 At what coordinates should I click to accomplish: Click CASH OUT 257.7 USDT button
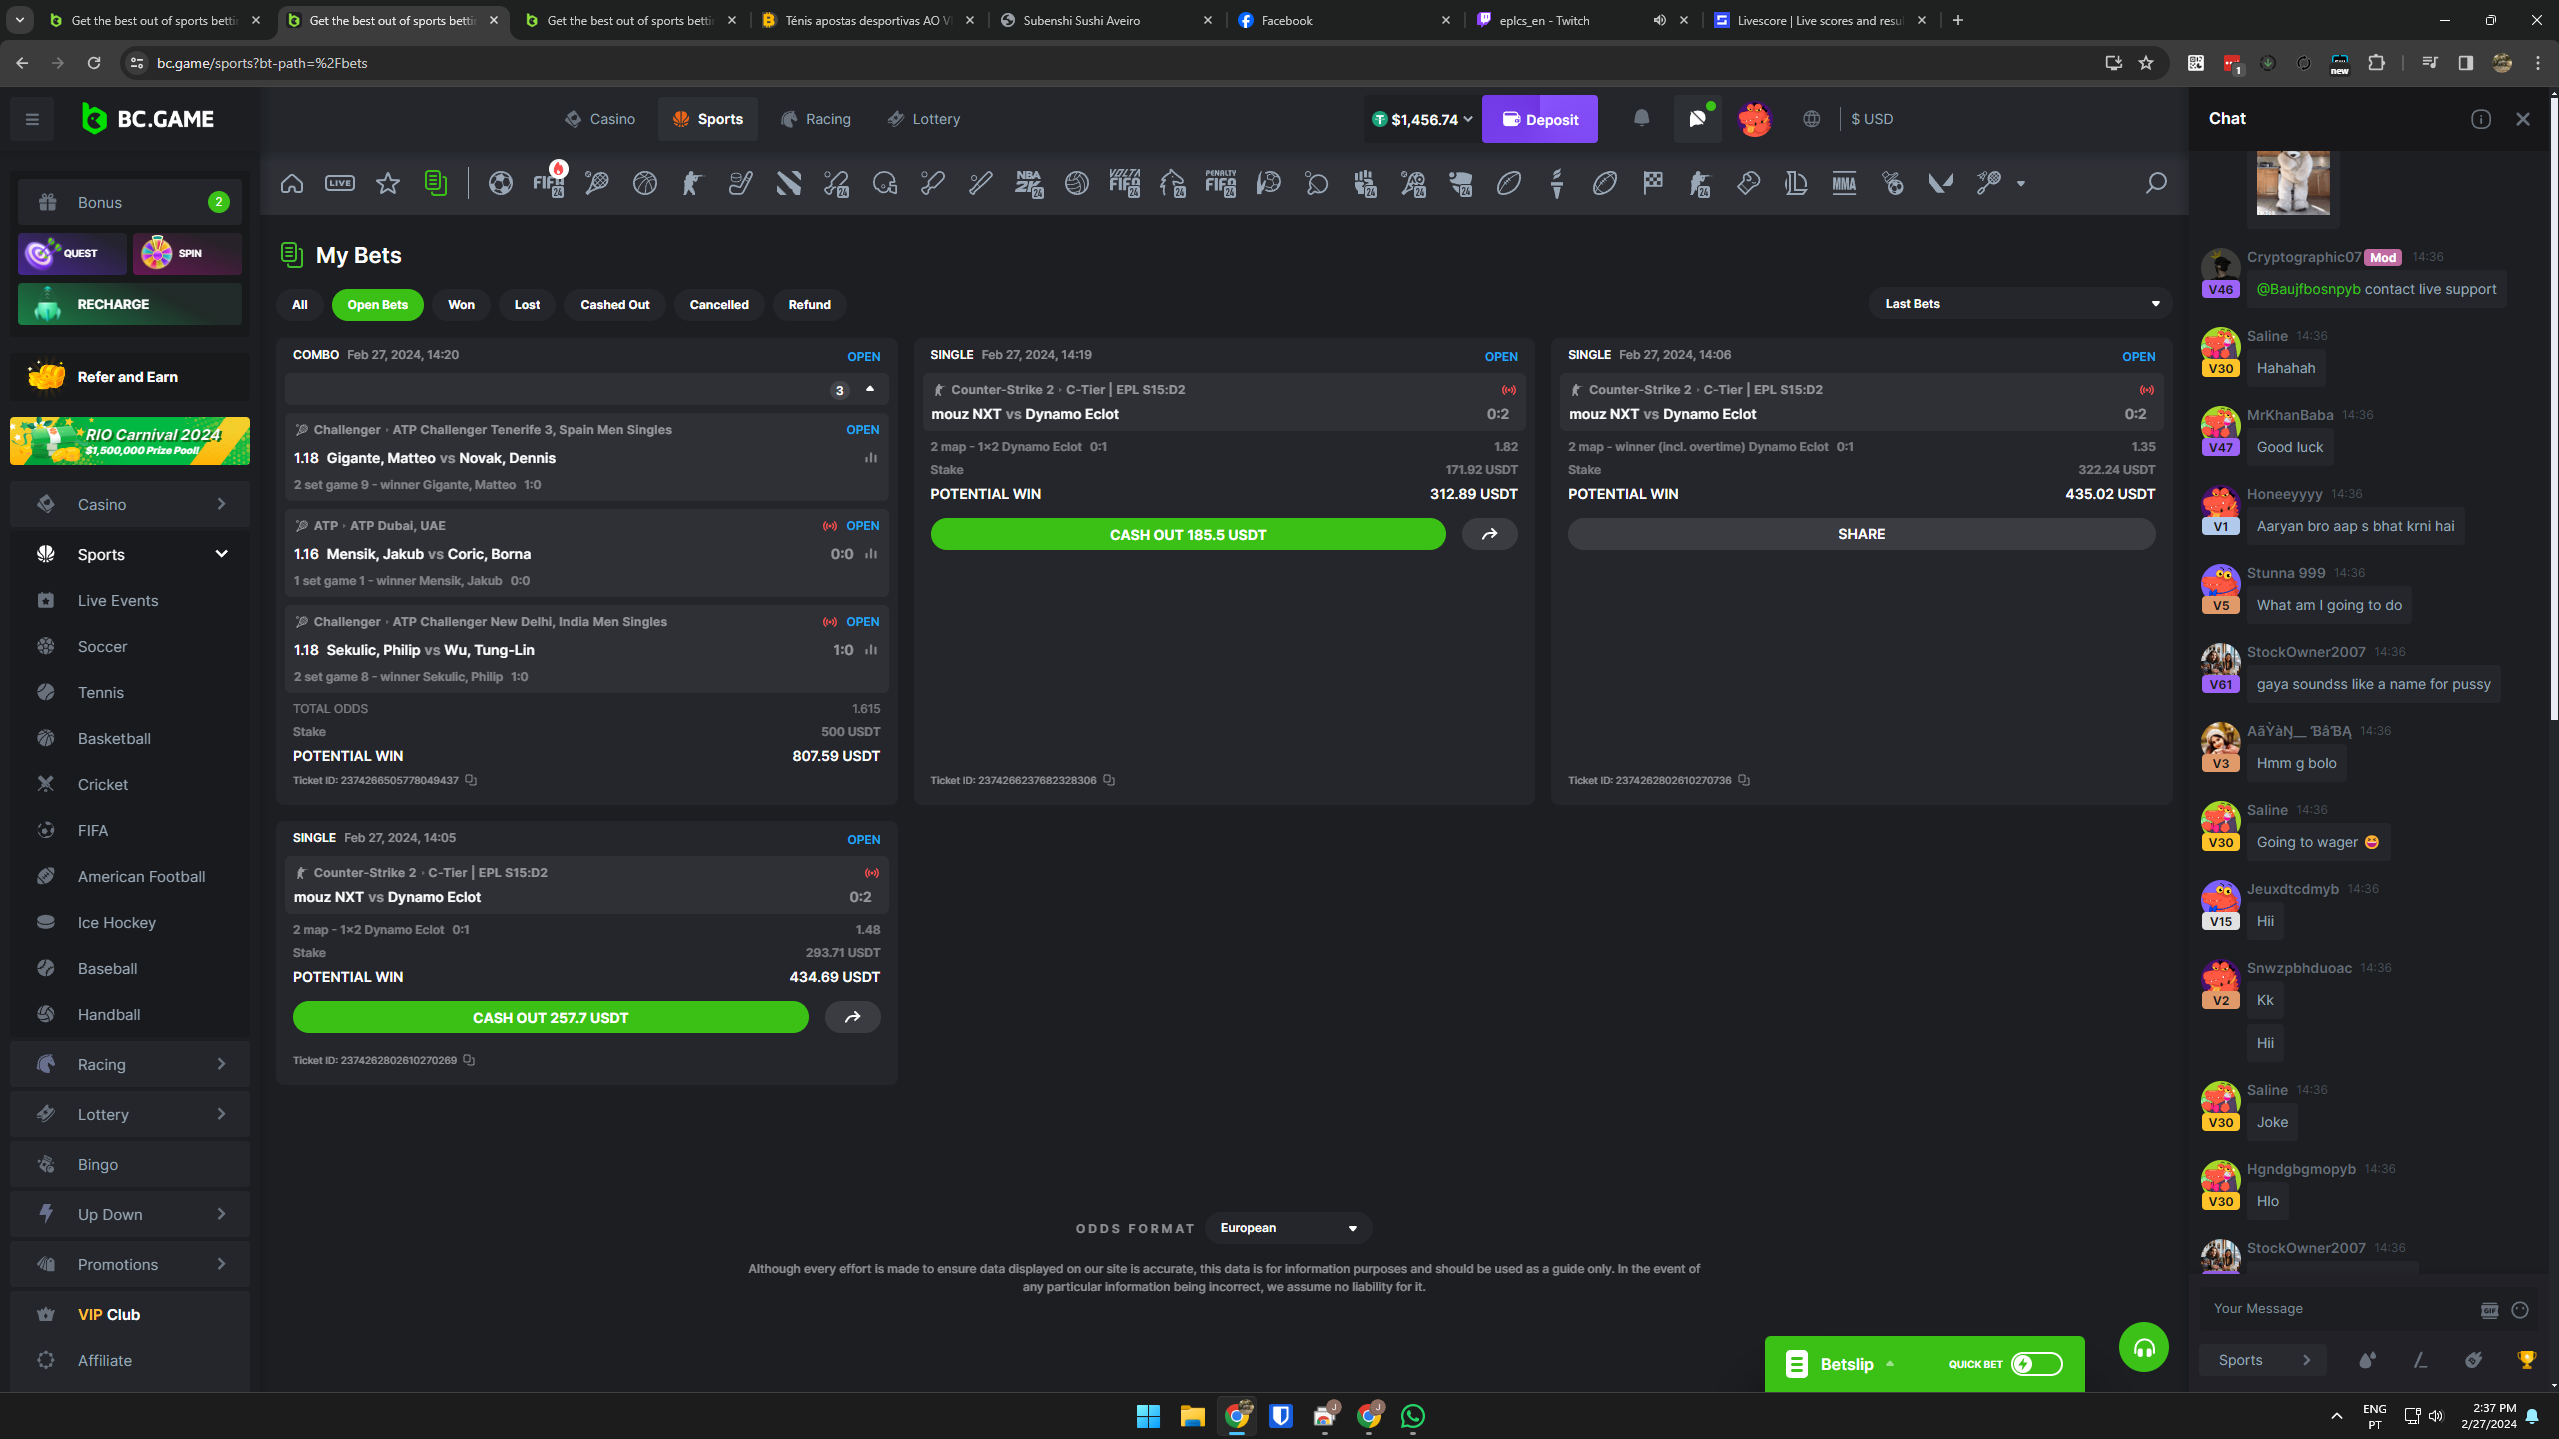pyautogui.click(x=550, y=1017)
